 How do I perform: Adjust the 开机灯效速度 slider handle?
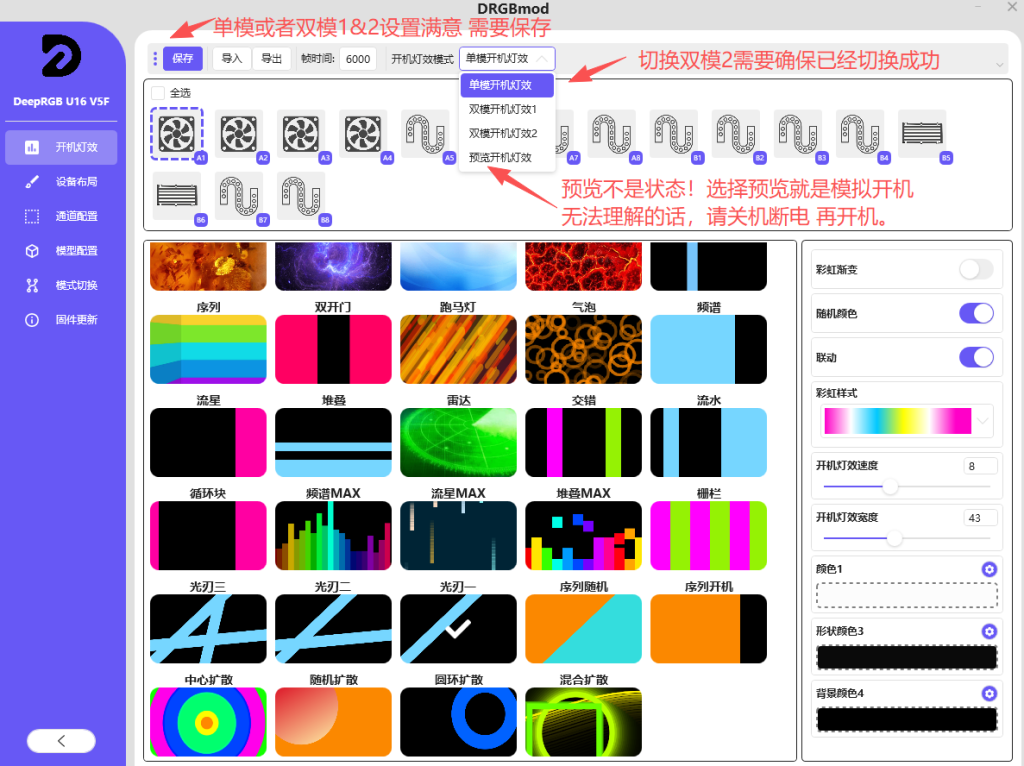(x=890, y=487)
